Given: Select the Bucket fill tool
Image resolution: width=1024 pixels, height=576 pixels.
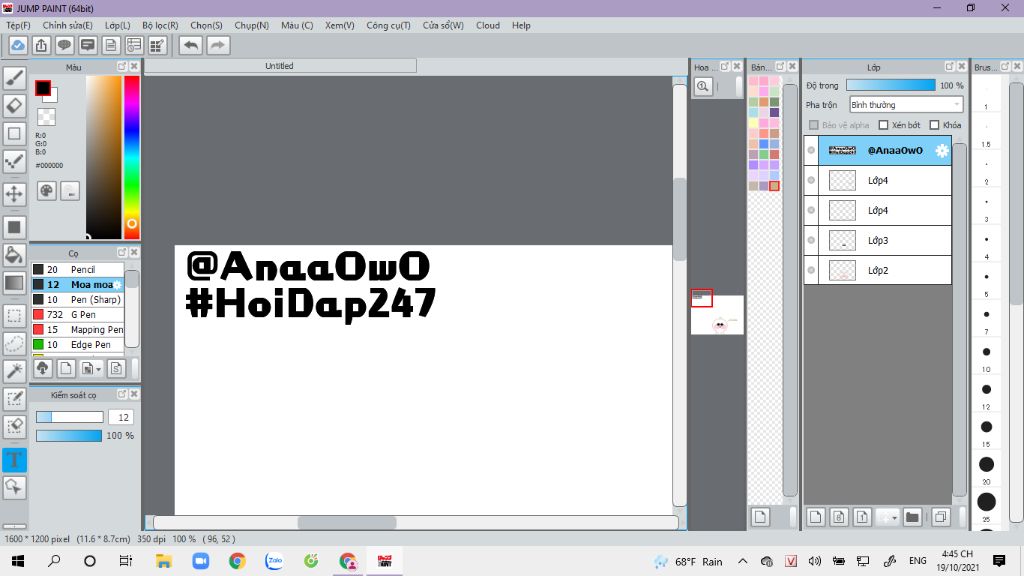Looking at the screenshot, I should click(14, 255).
